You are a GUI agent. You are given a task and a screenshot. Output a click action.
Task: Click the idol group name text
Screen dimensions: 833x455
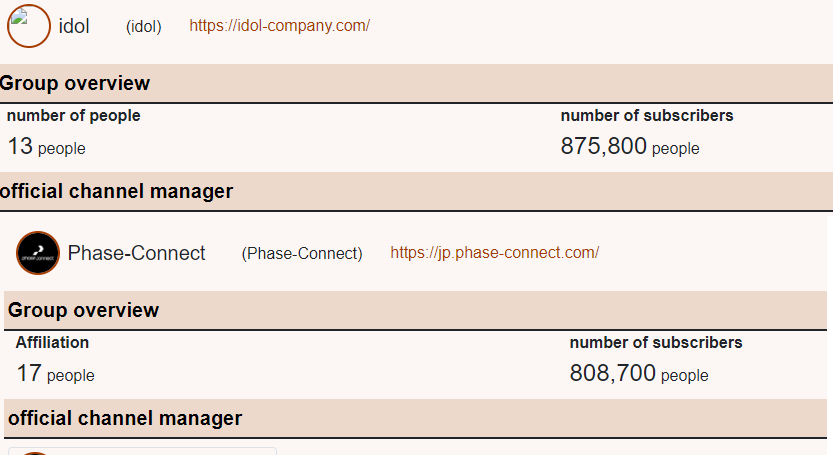[74, 26]
